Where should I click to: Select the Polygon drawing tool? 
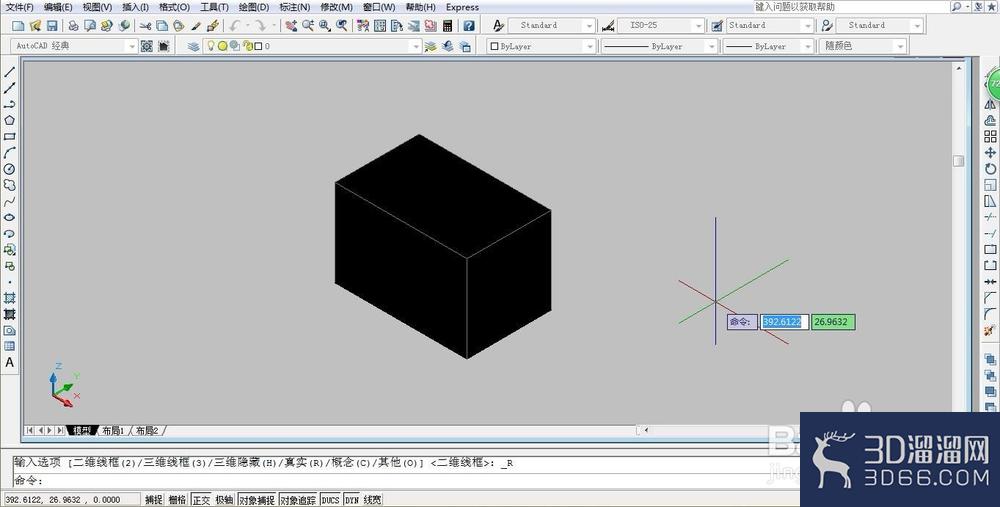10,121
